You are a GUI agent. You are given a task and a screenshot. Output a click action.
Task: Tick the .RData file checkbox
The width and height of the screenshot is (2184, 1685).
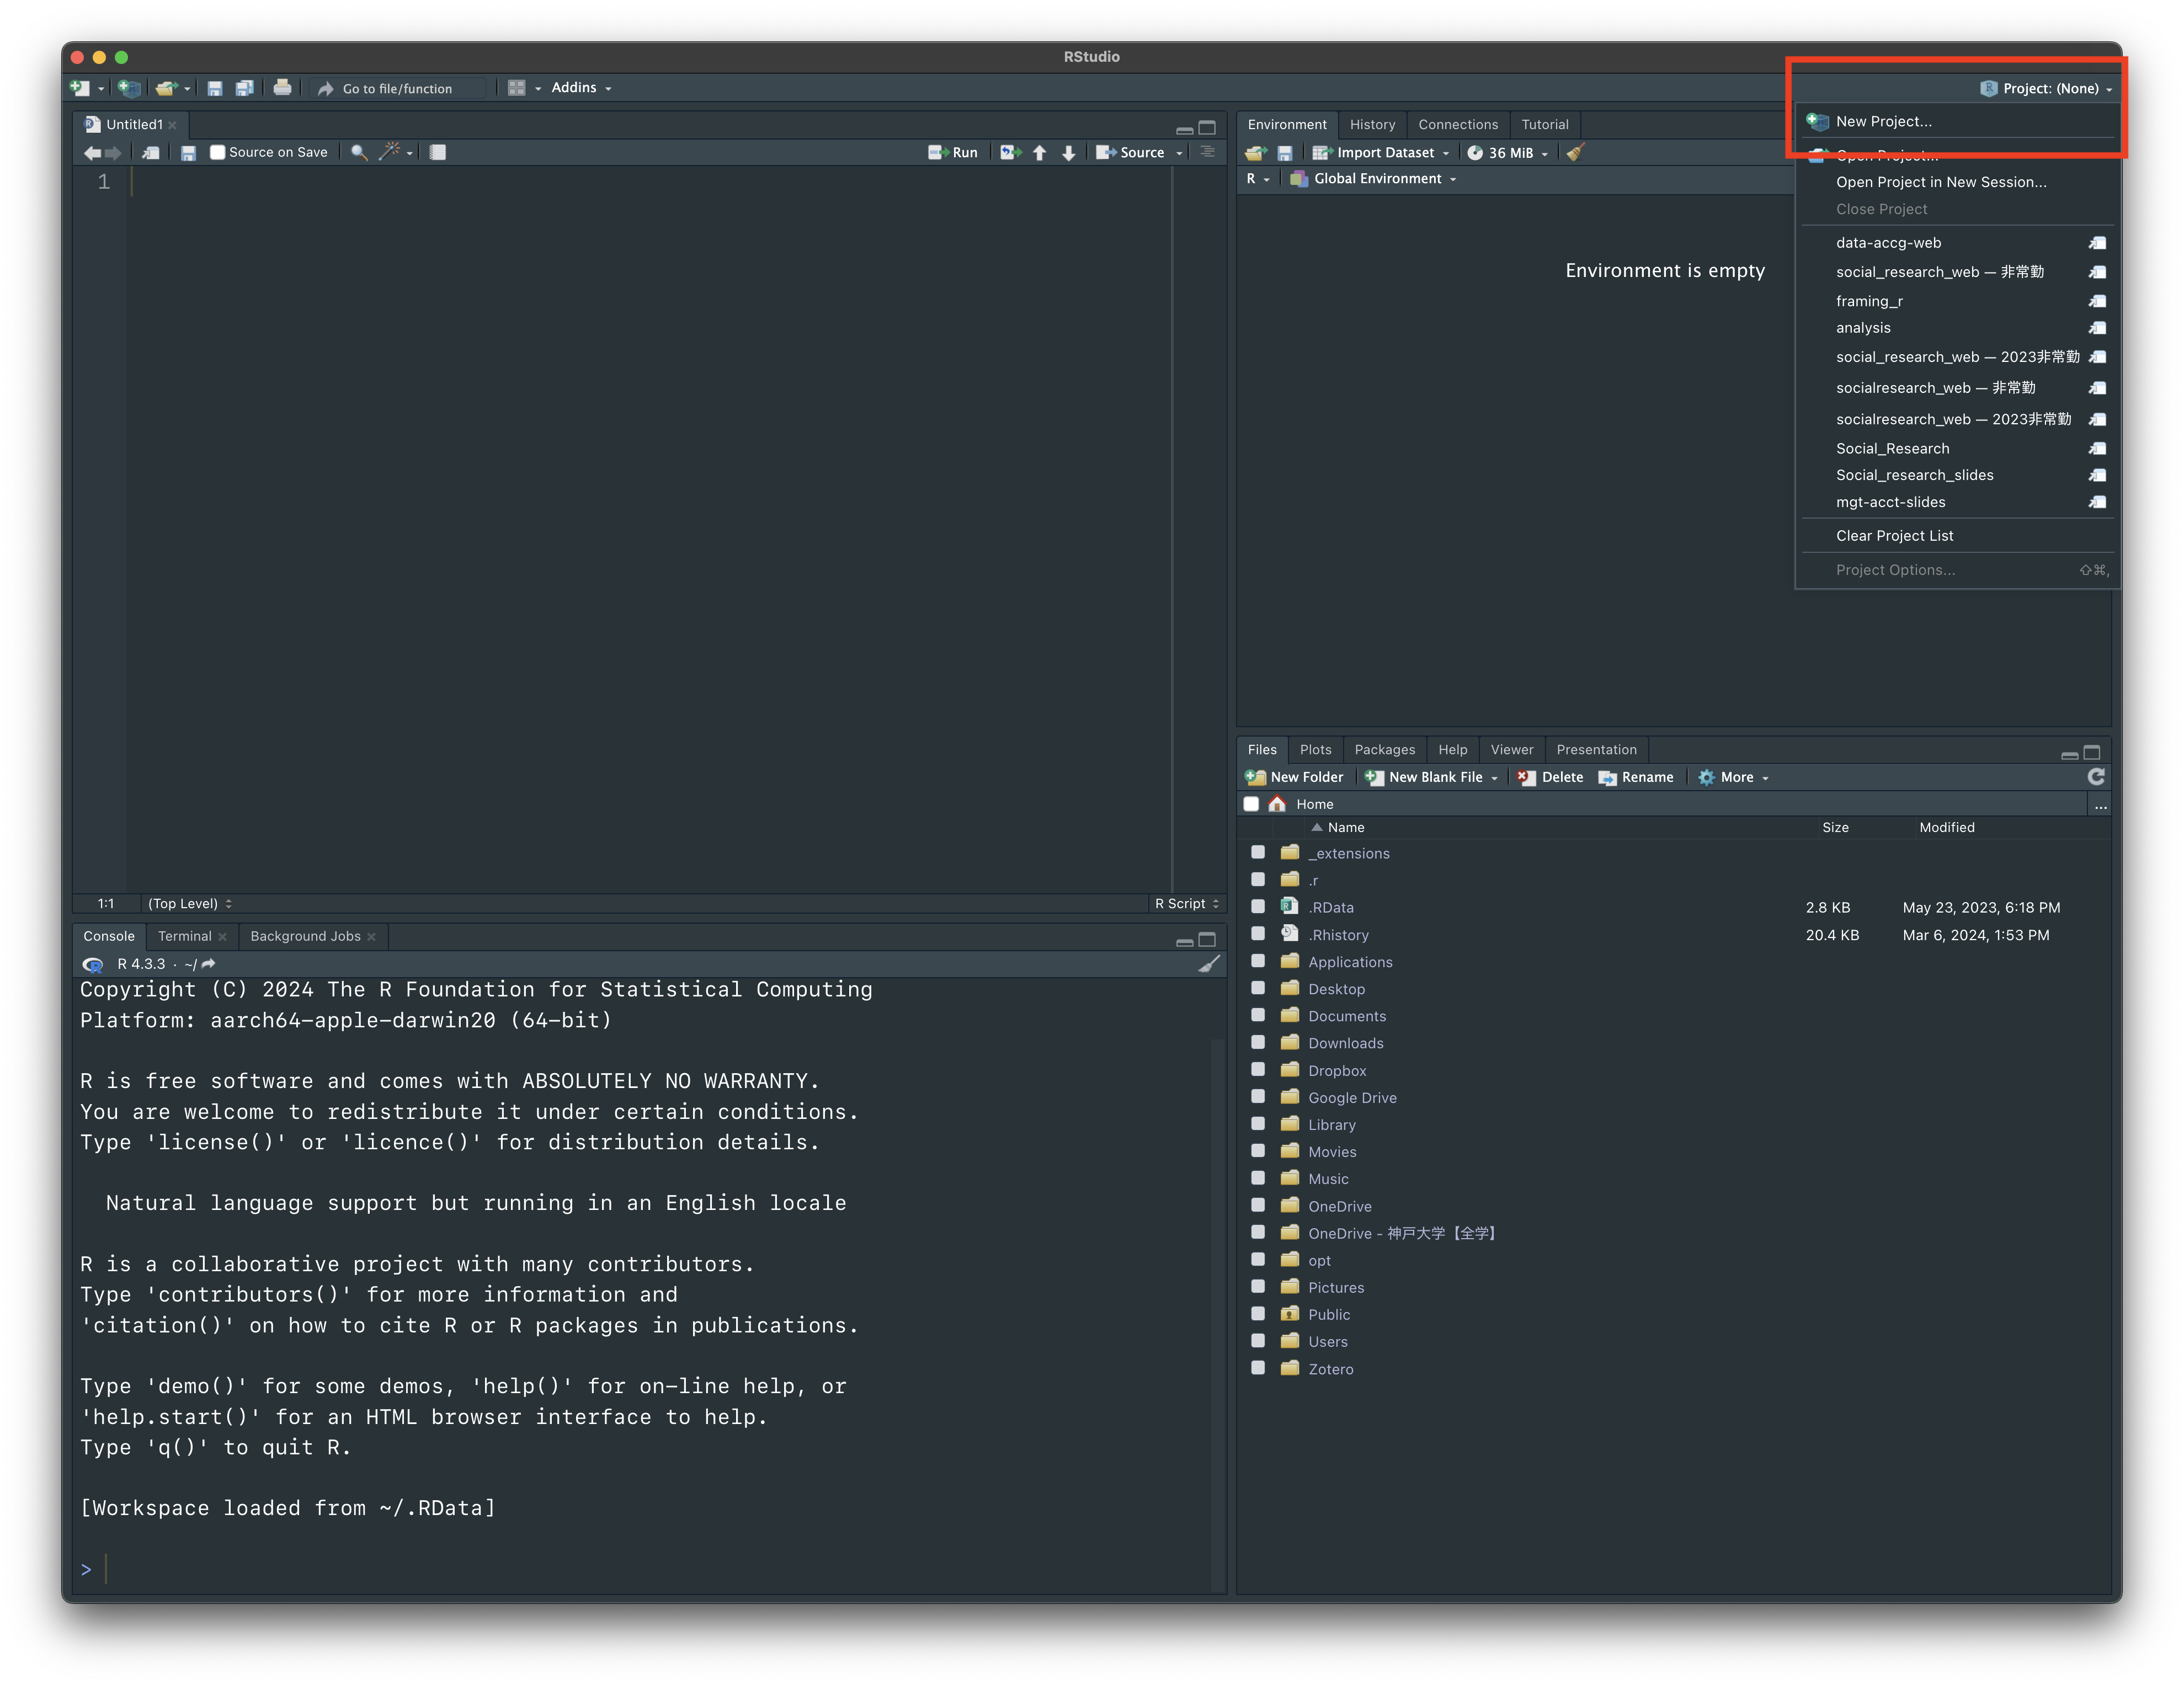coord(1258,907)
